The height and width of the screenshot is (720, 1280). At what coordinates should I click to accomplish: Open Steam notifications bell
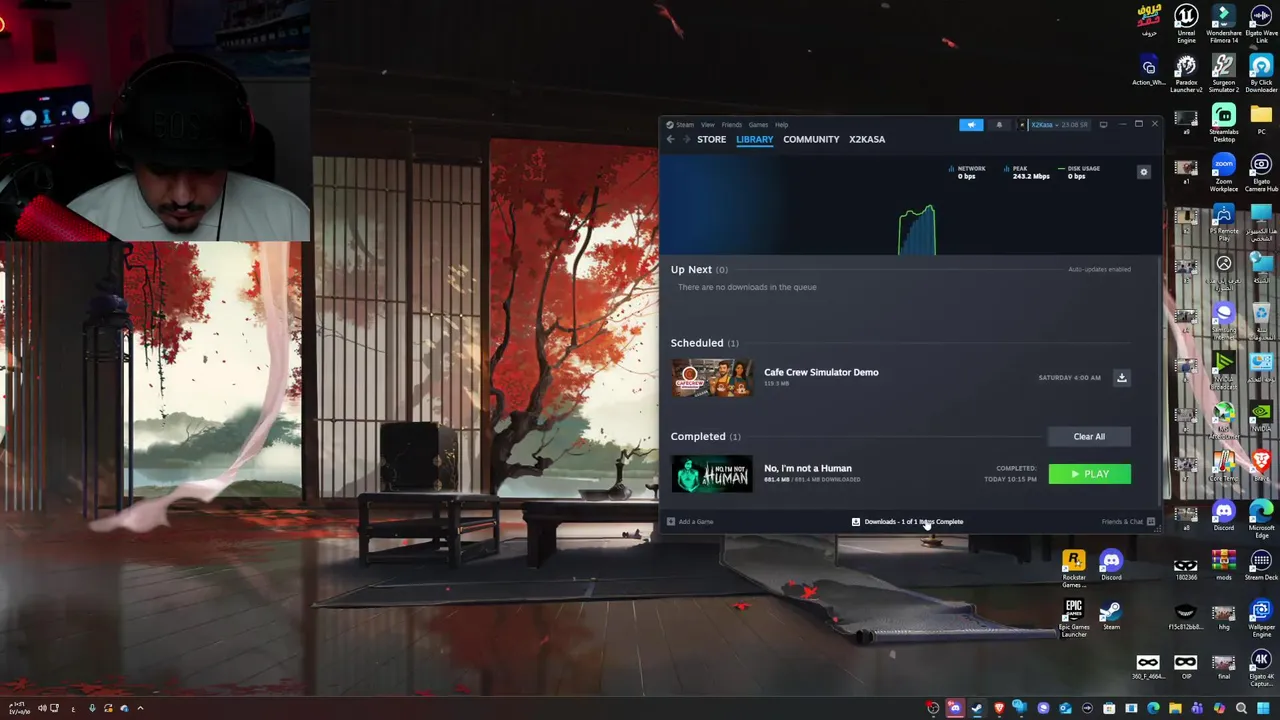[x=999, y=125]
